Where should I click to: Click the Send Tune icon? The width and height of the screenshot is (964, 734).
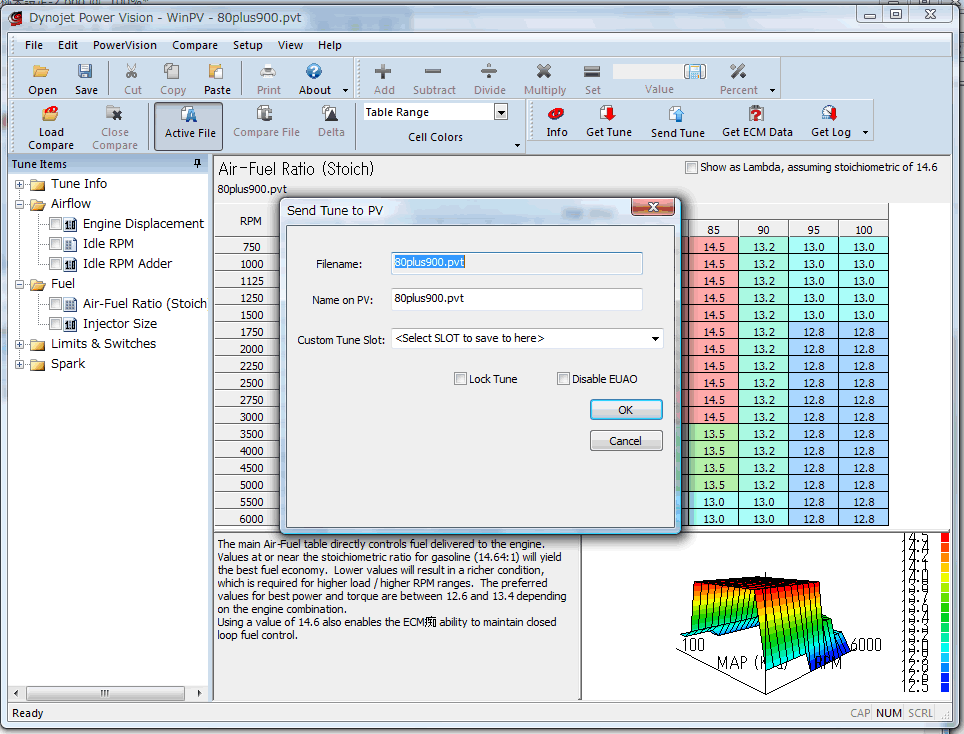click(677, 114)
